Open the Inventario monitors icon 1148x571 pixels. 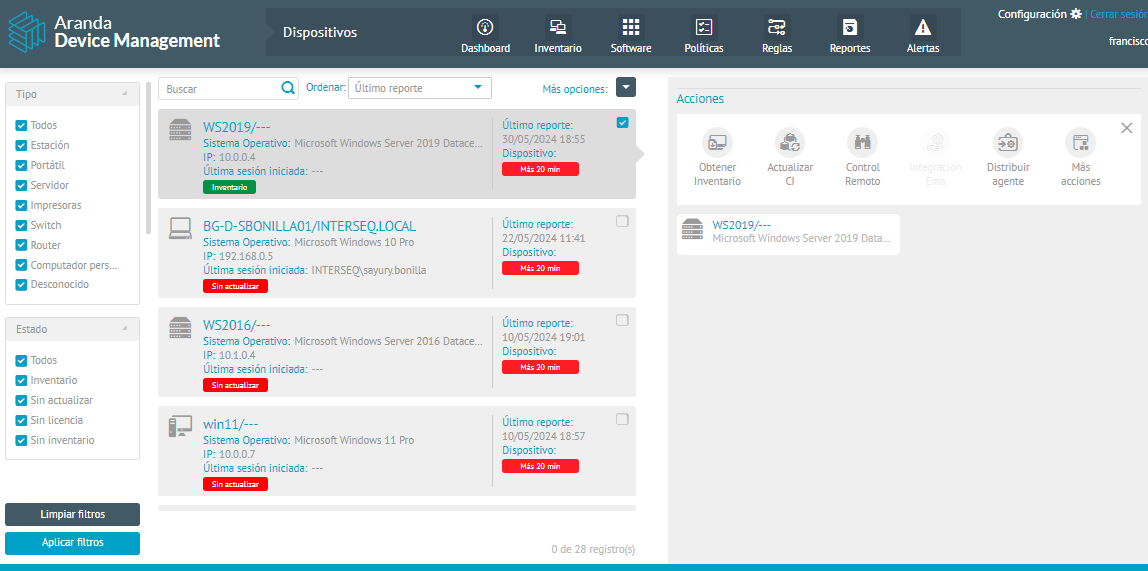pos(558,28)
